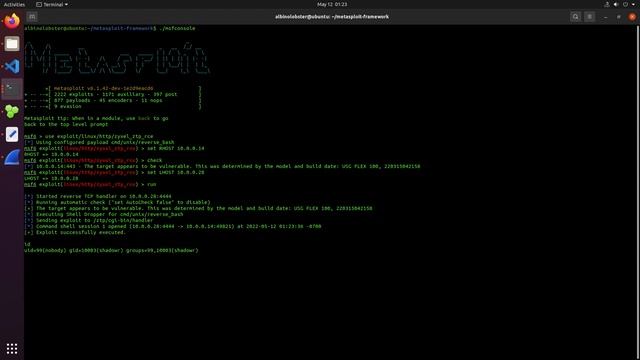The image size is (640, 360).
Task: Click the Metasploit ASCII art banner
Action: [117, 59]
